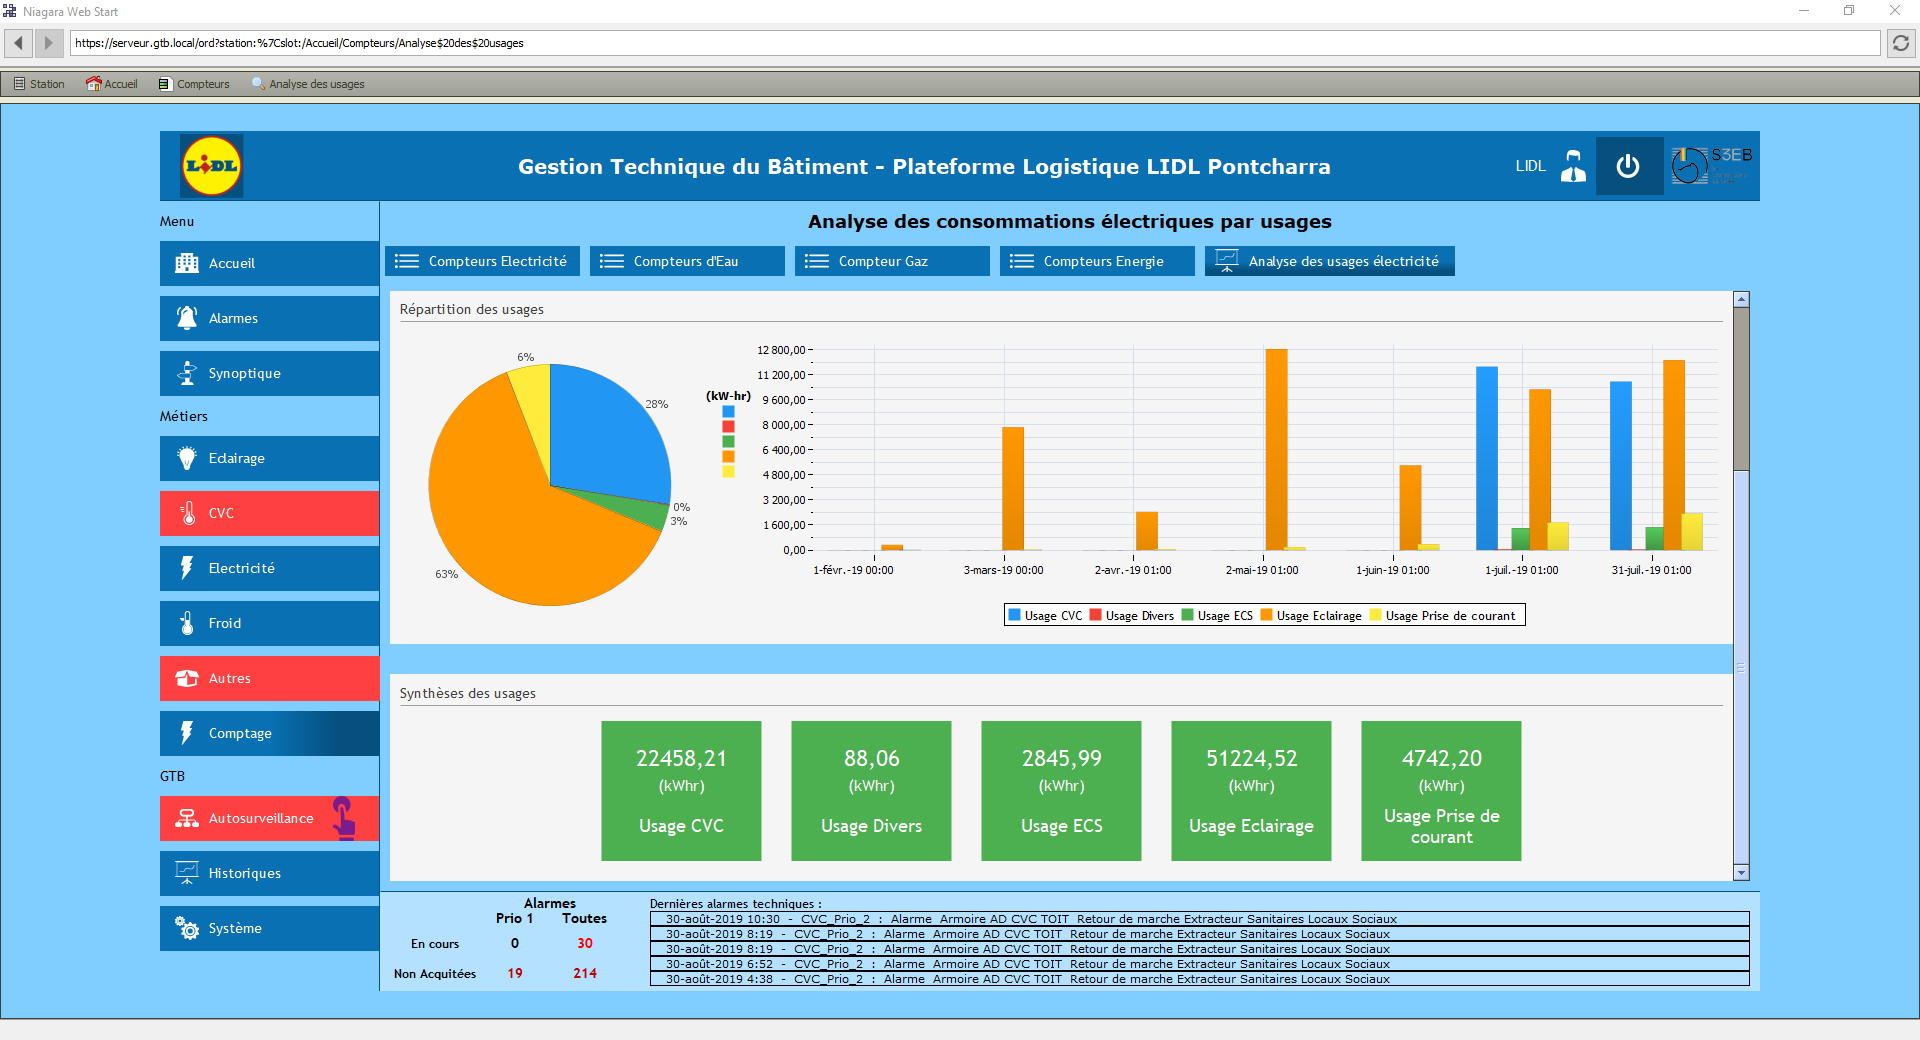Click the Autres box icon
The height and width of the screenshot is (1040, 1920).
click(187, 678)
